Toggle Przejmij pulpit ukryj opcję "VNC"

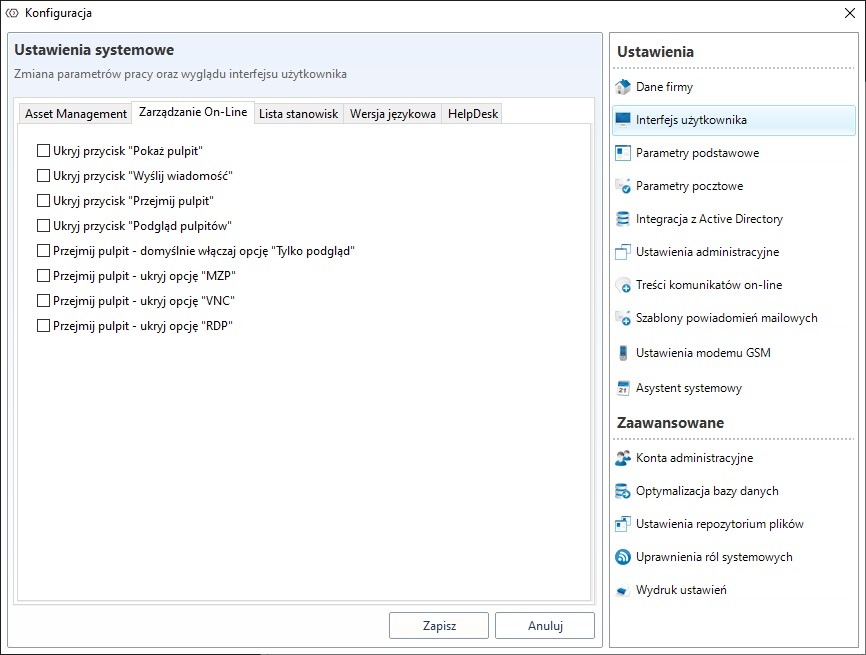pos(43,301)
